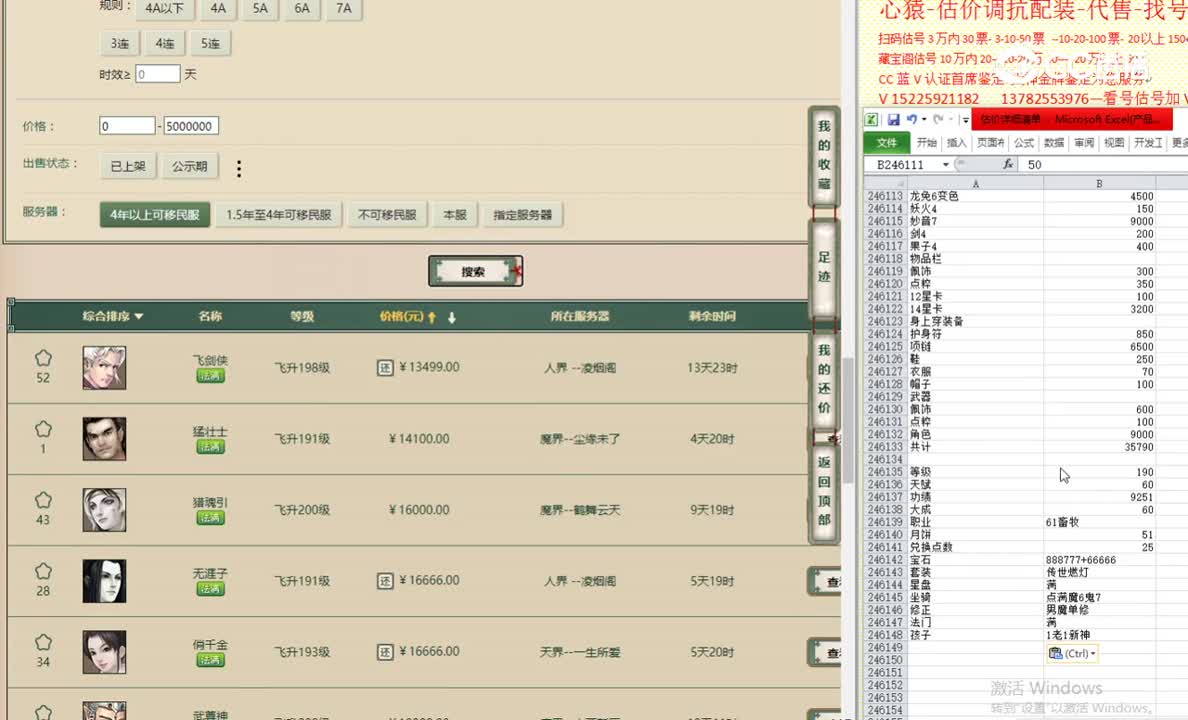Image resolution: width=1188 pixels, height=720 pixels.
Task: Sort price descending with the white down arrow
Action: coord(452,318)
